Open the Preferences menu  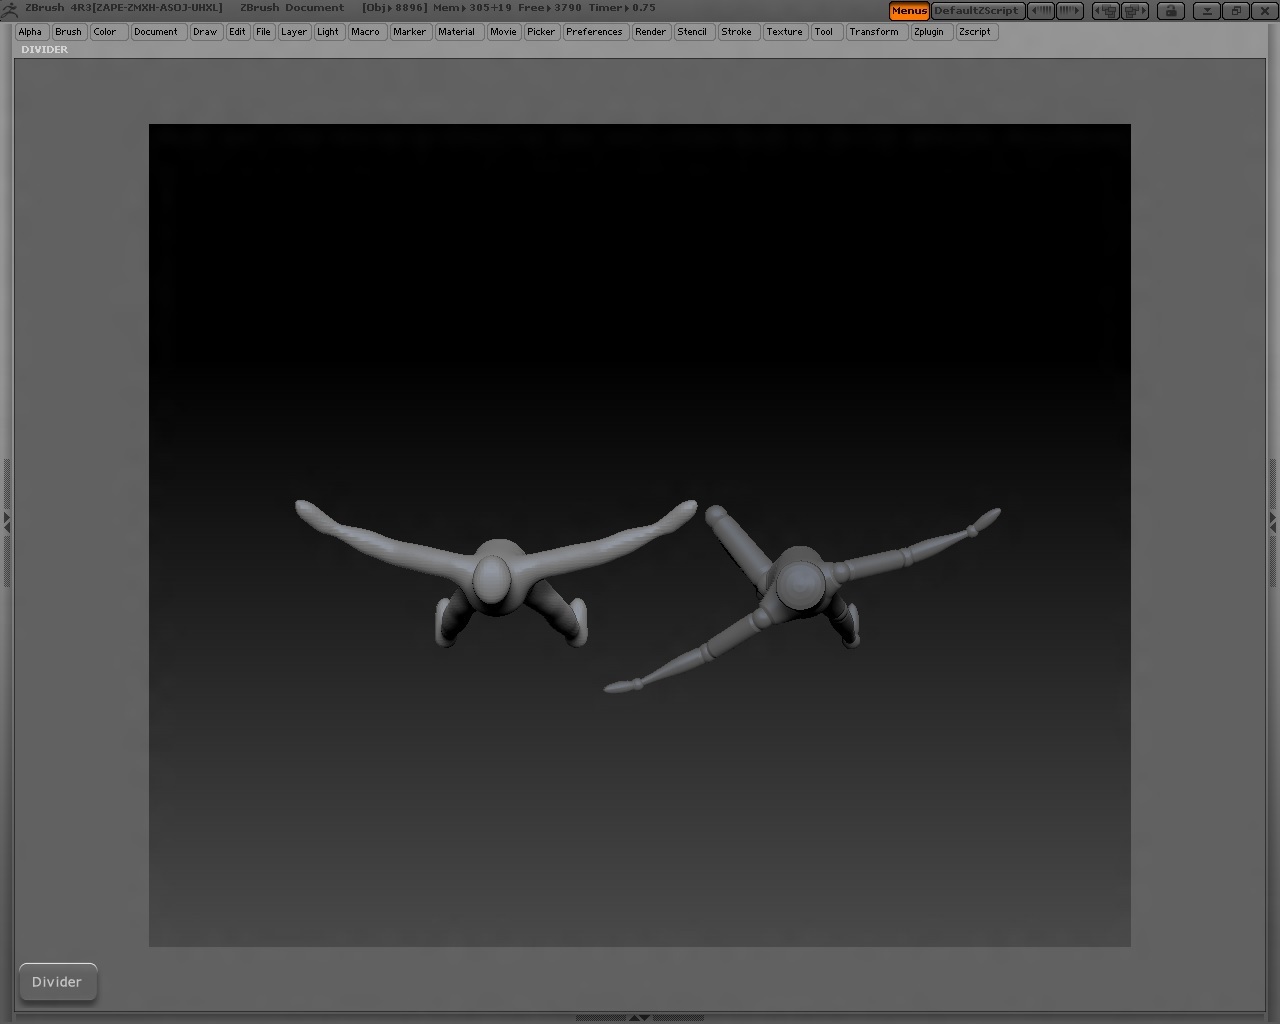[x=595, y=32]
